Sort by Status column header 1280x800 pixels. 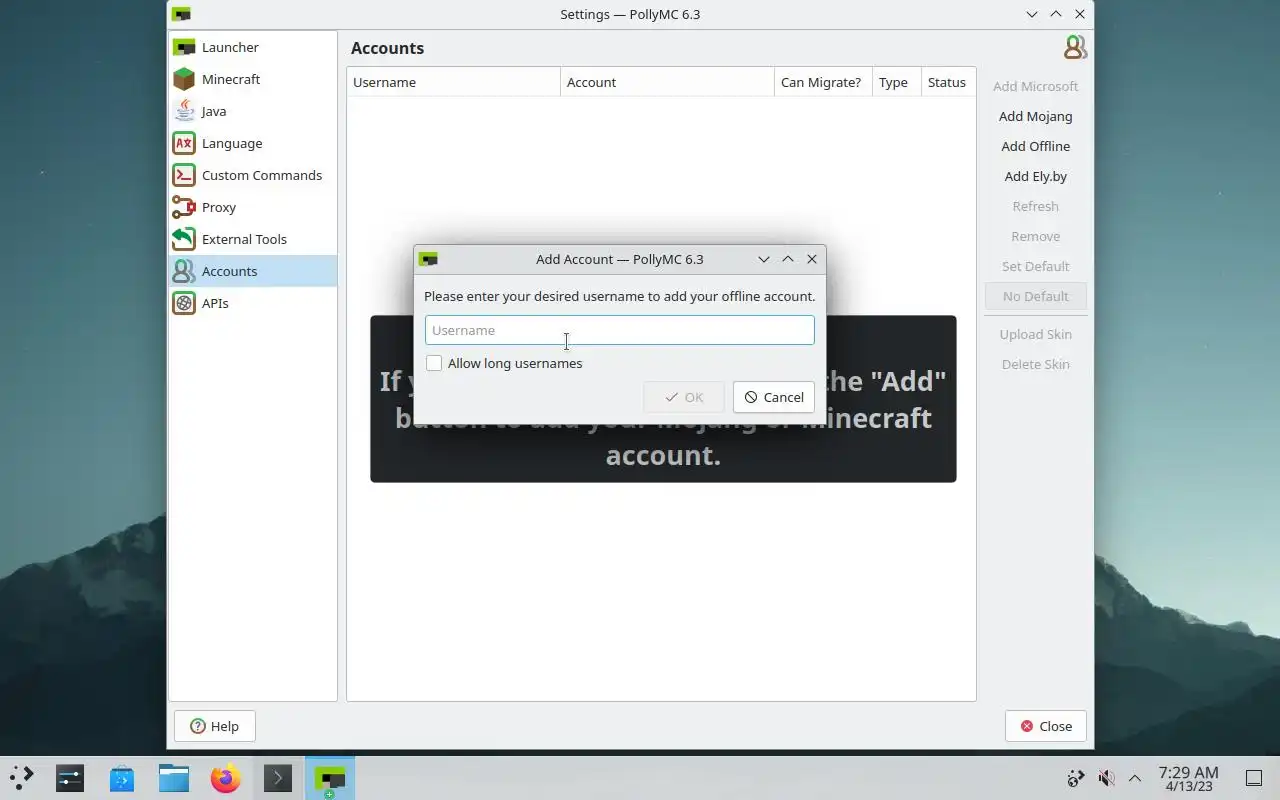(x=947, y=82)
